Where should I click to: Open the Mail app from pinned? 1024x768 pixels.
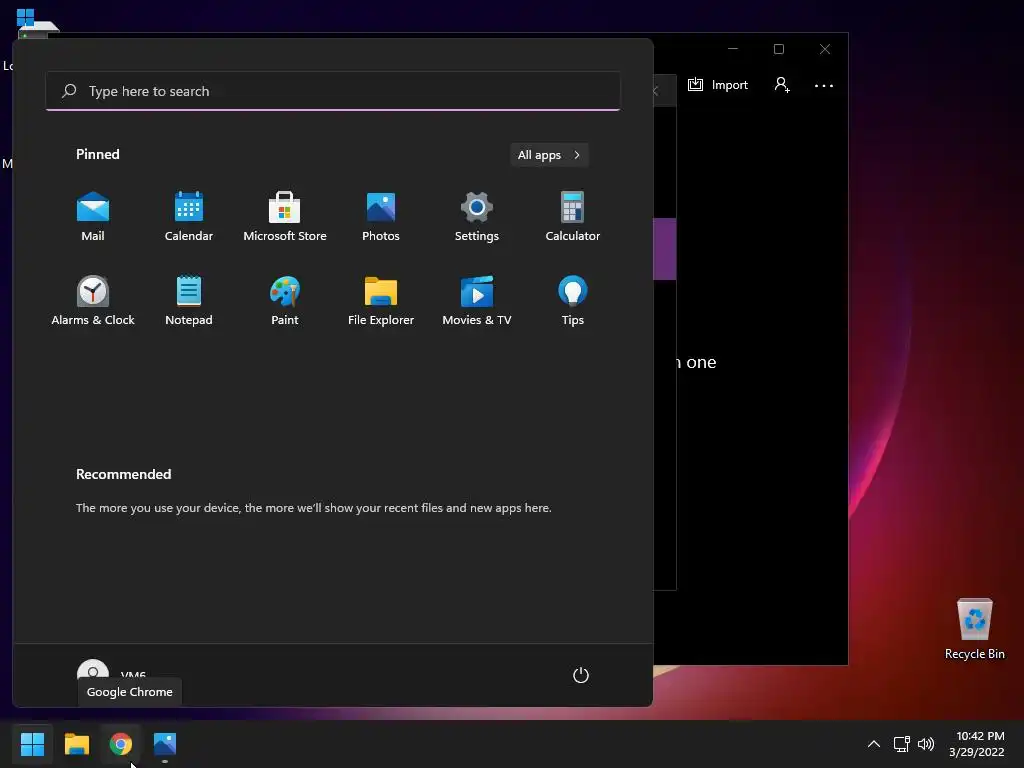[x=93, y=217]
